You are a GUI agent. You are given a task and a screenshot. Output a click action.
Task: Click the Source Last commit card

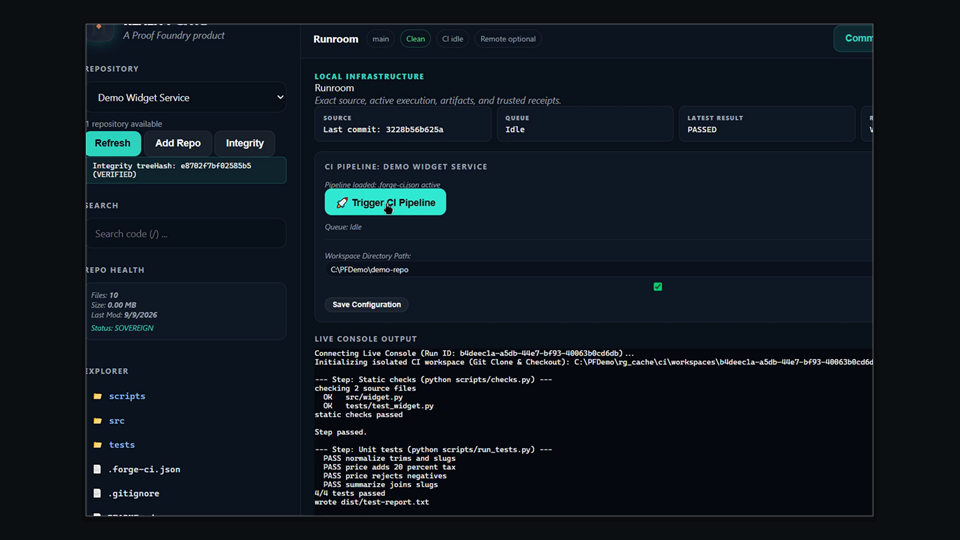(403, 124)
